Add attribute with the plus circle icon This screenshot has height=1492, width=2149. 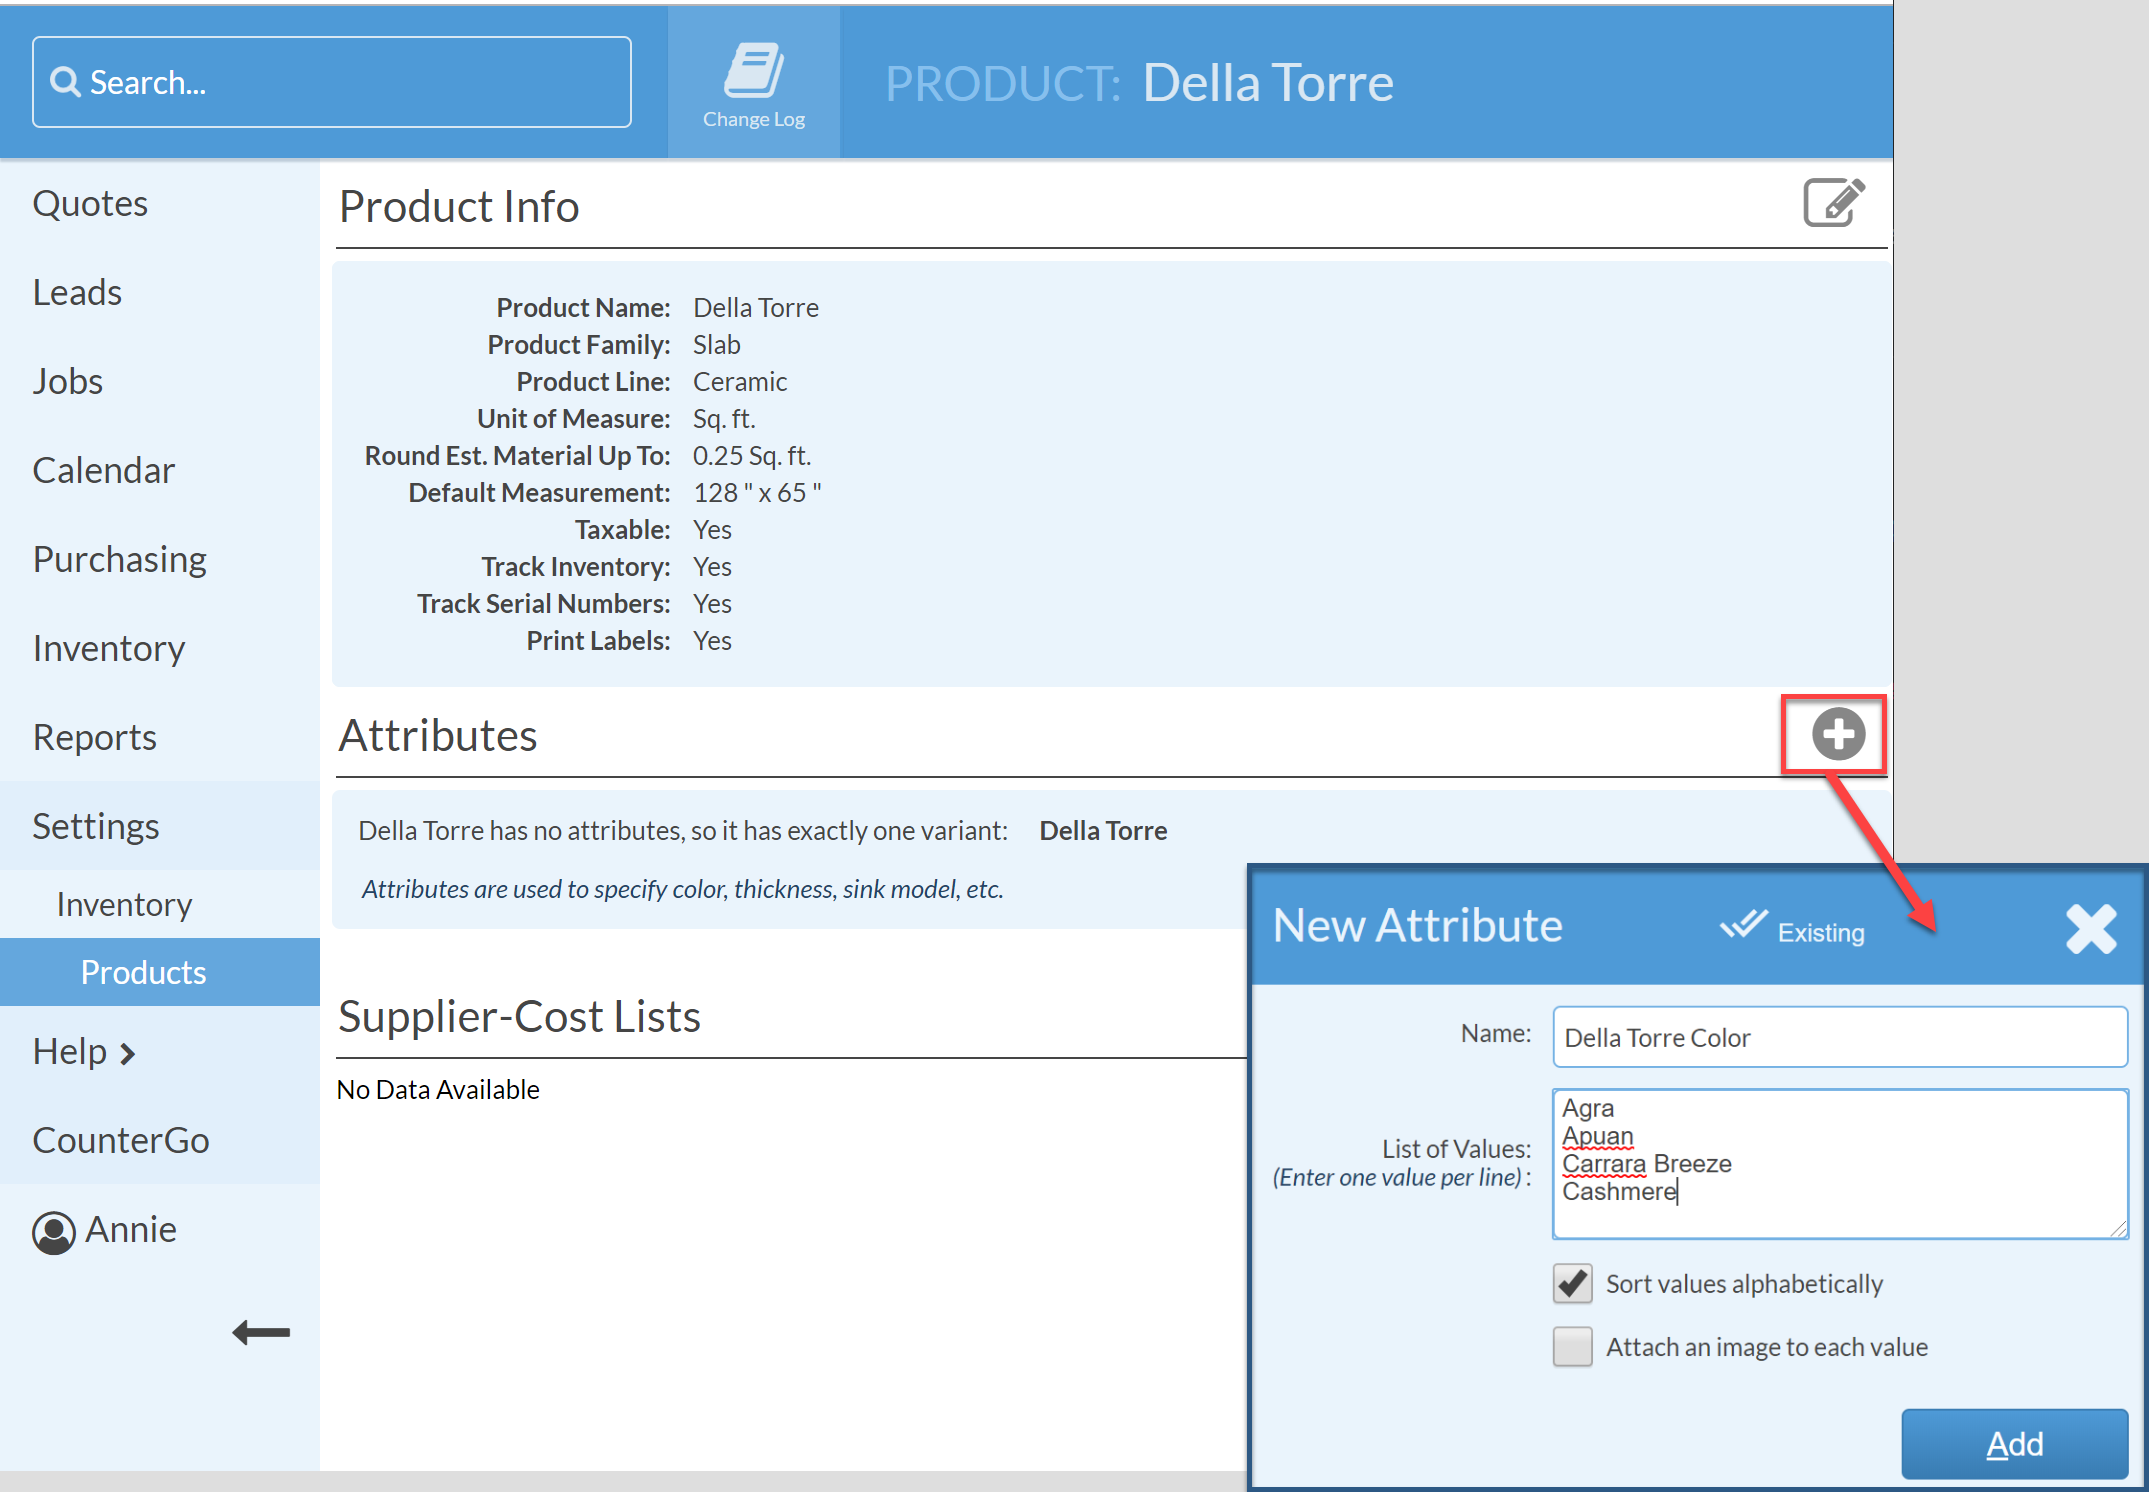(1837, 735)
